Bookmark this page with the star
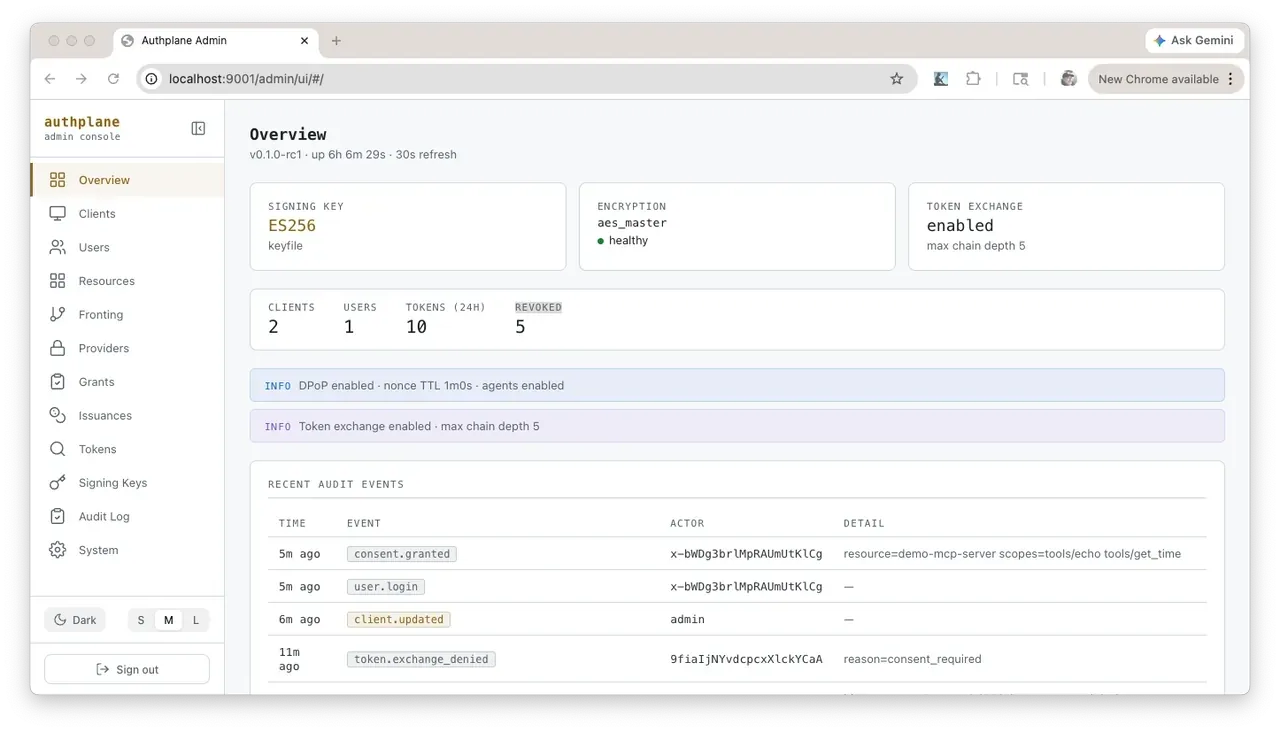The width and height of the screenshot is (1280, 732). (897, 79)
